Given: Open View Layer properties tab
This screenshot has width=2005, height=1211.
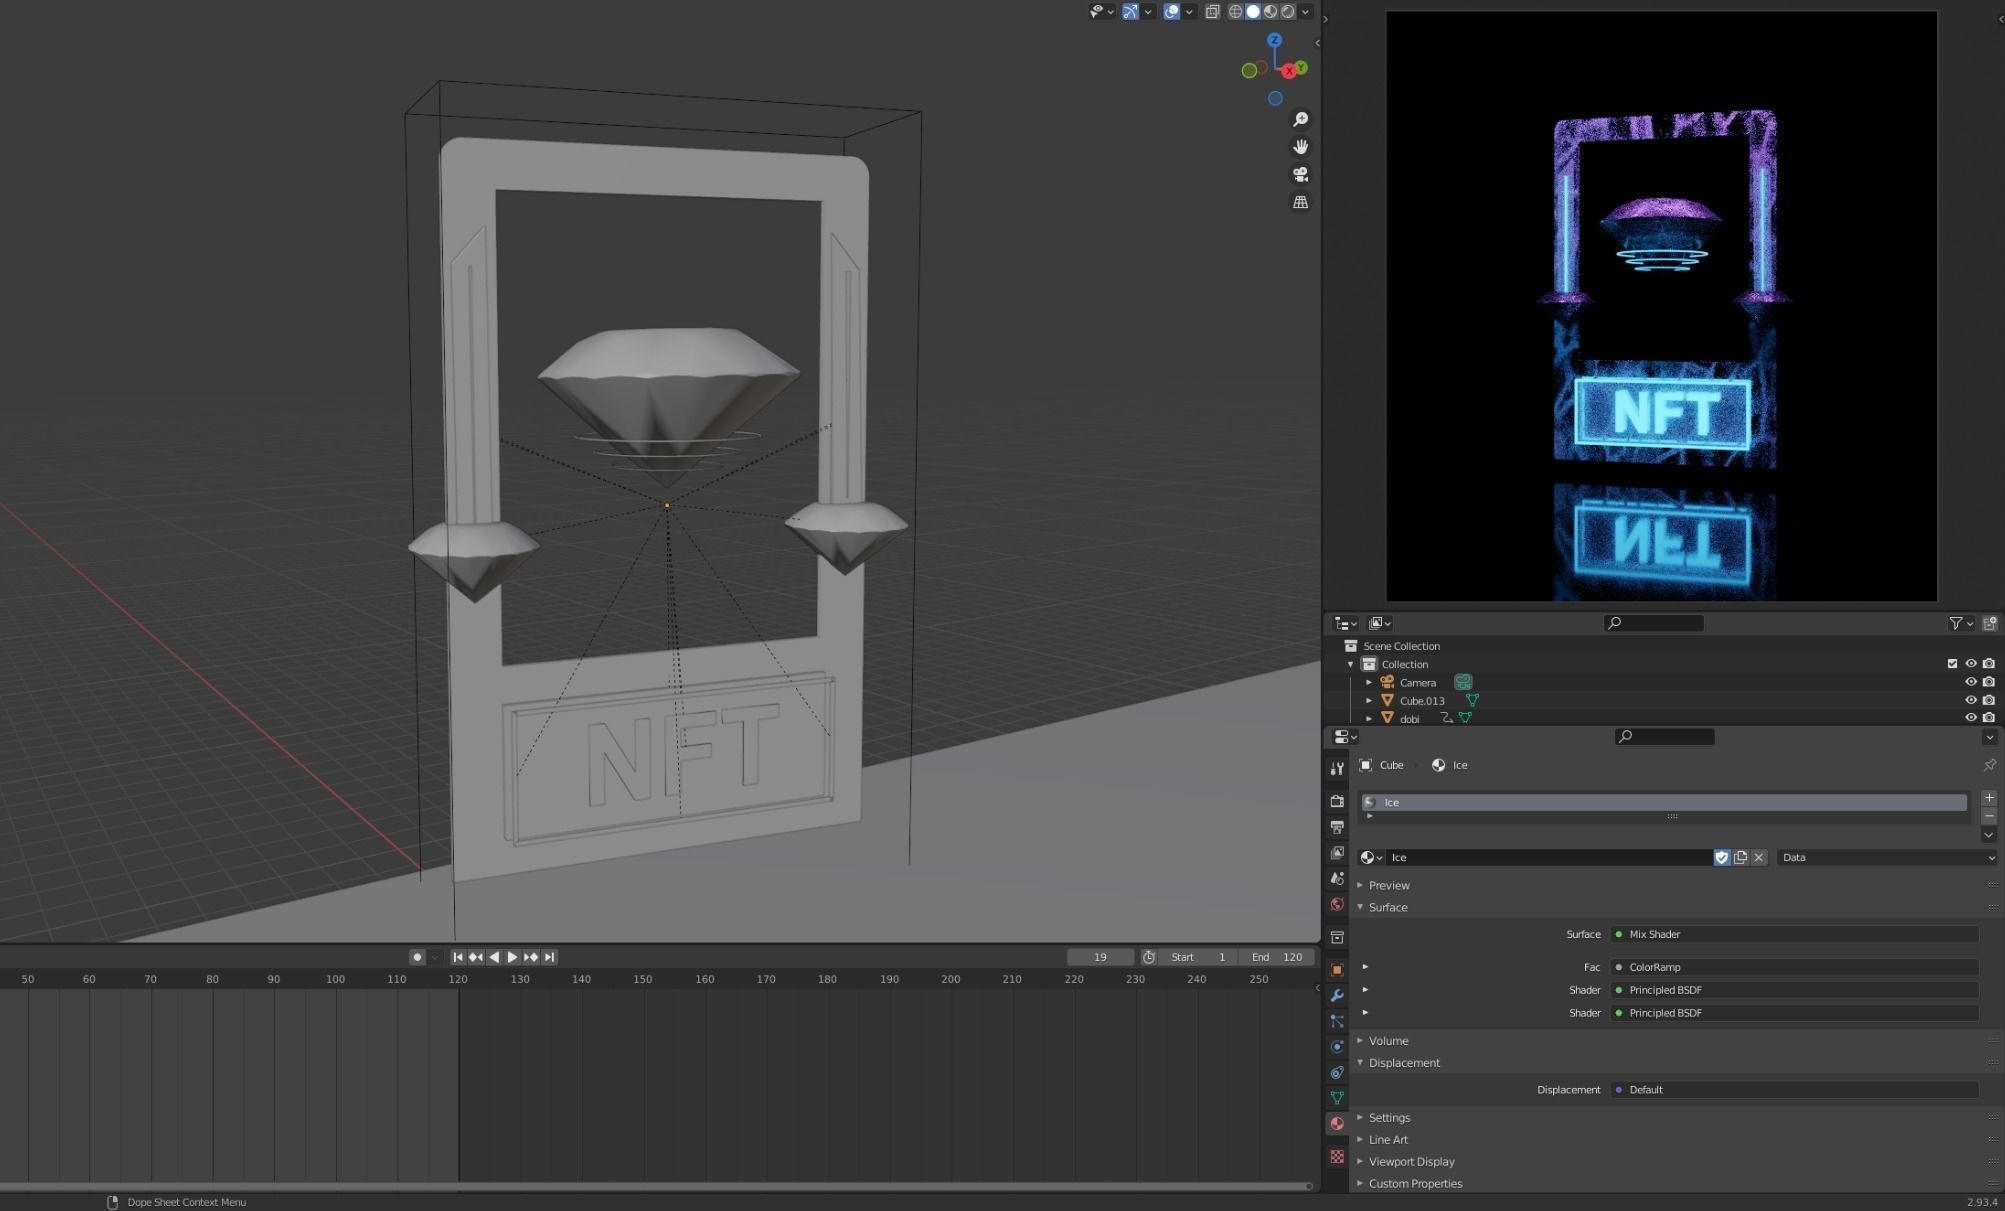Looking at the screenshot, I should click(1337, 853).
